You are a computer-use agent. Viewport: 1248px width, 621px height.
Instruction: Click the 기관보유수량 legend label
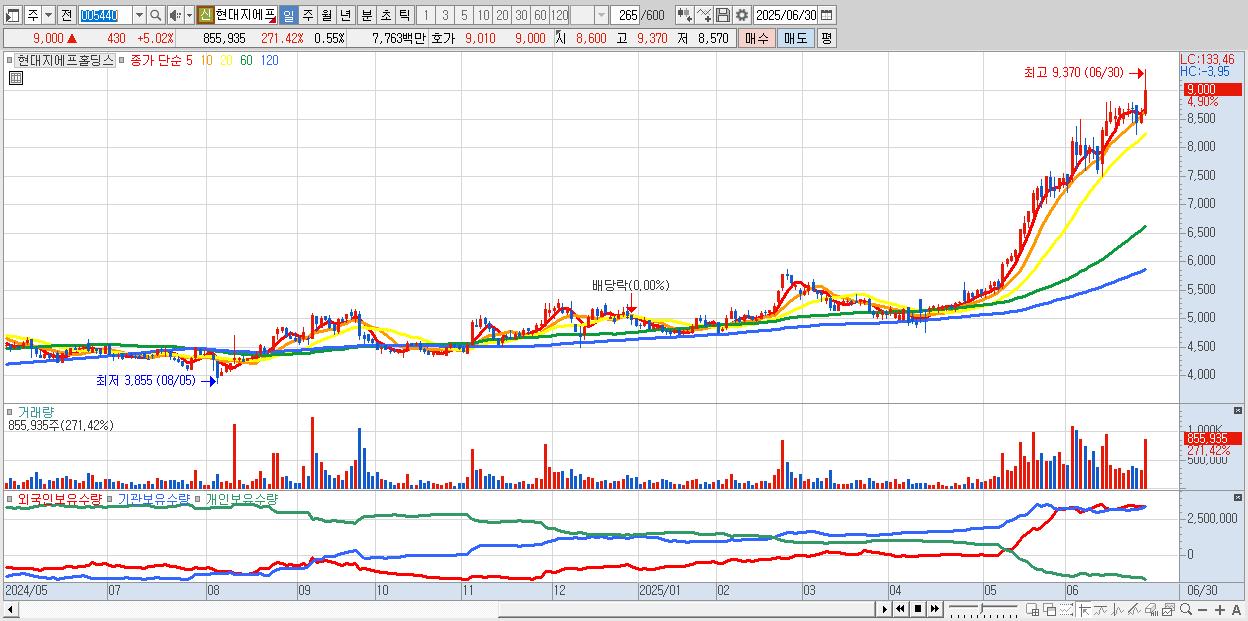point(153,498)
